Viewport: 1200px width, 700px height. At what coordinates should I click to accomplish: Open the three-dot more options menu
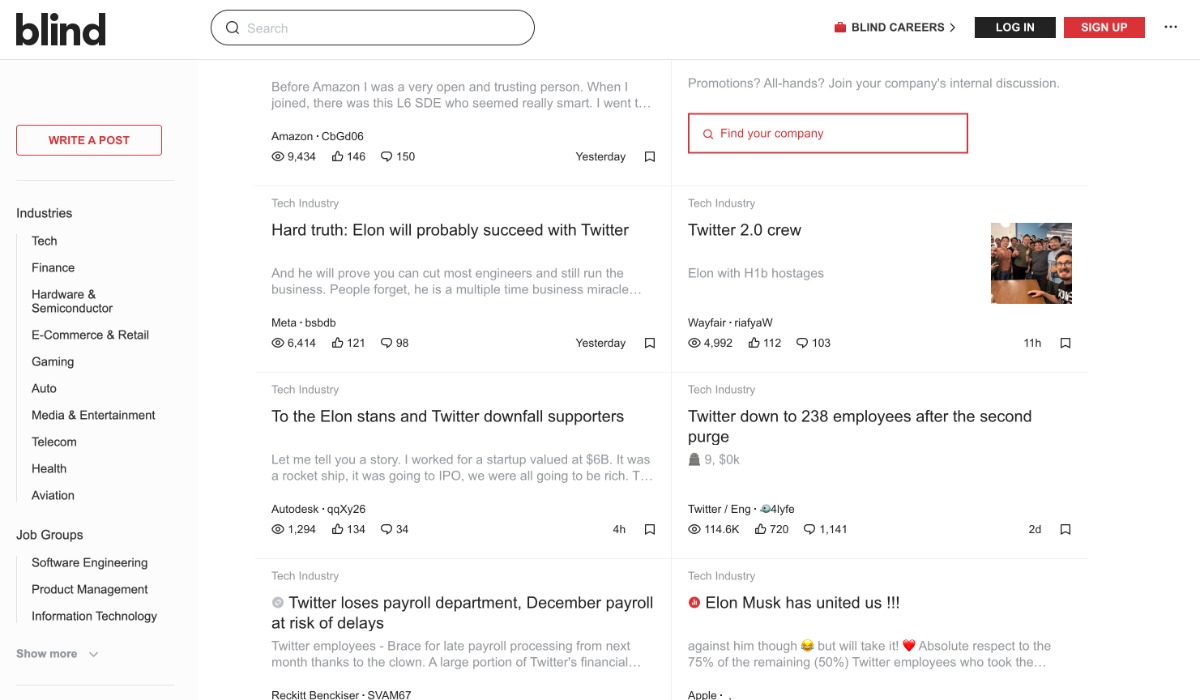[1171, 28]
